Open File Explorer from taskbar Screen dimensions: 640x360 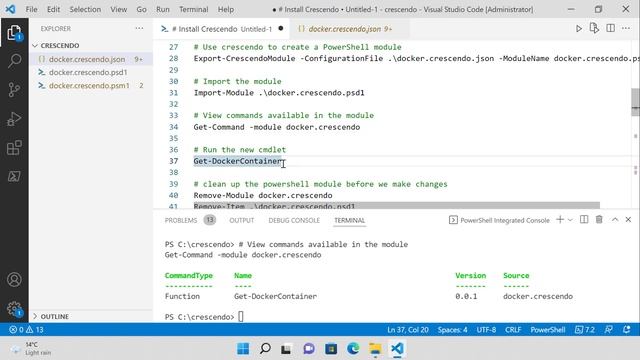[x=375, y=349]
